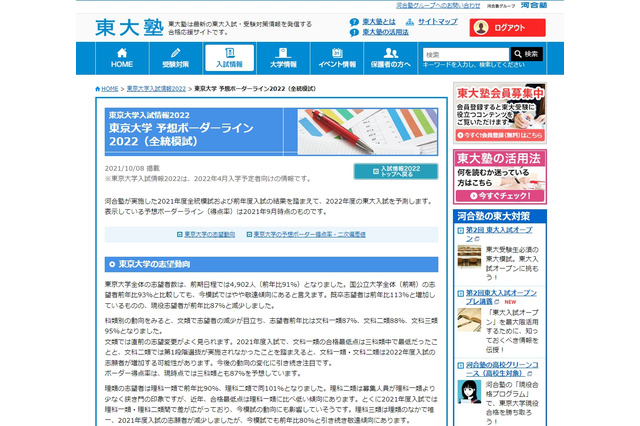Click arrow icon beside 第2回 東大入試オープン
The image size is (640, 426).
pyautogui.click(x=461, y=231)
